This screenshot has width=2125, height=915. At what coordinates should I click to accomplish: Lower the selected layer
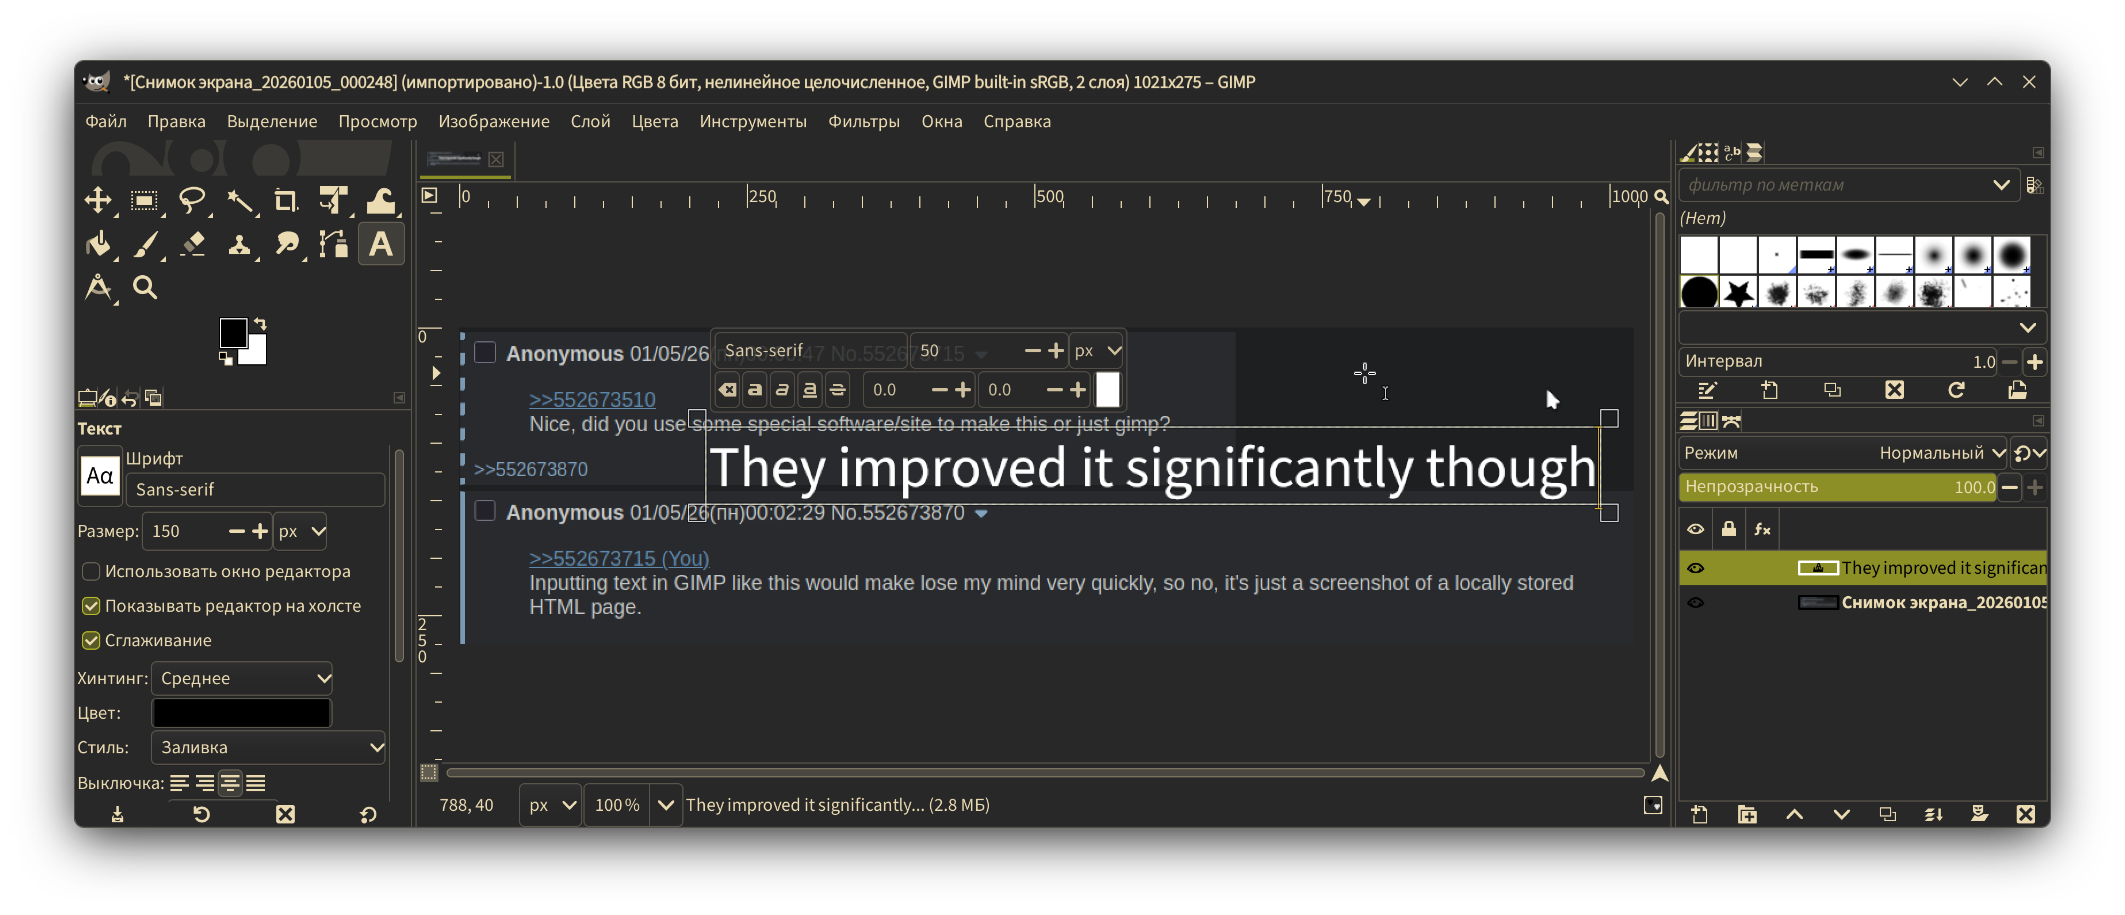pos(1841,814)
